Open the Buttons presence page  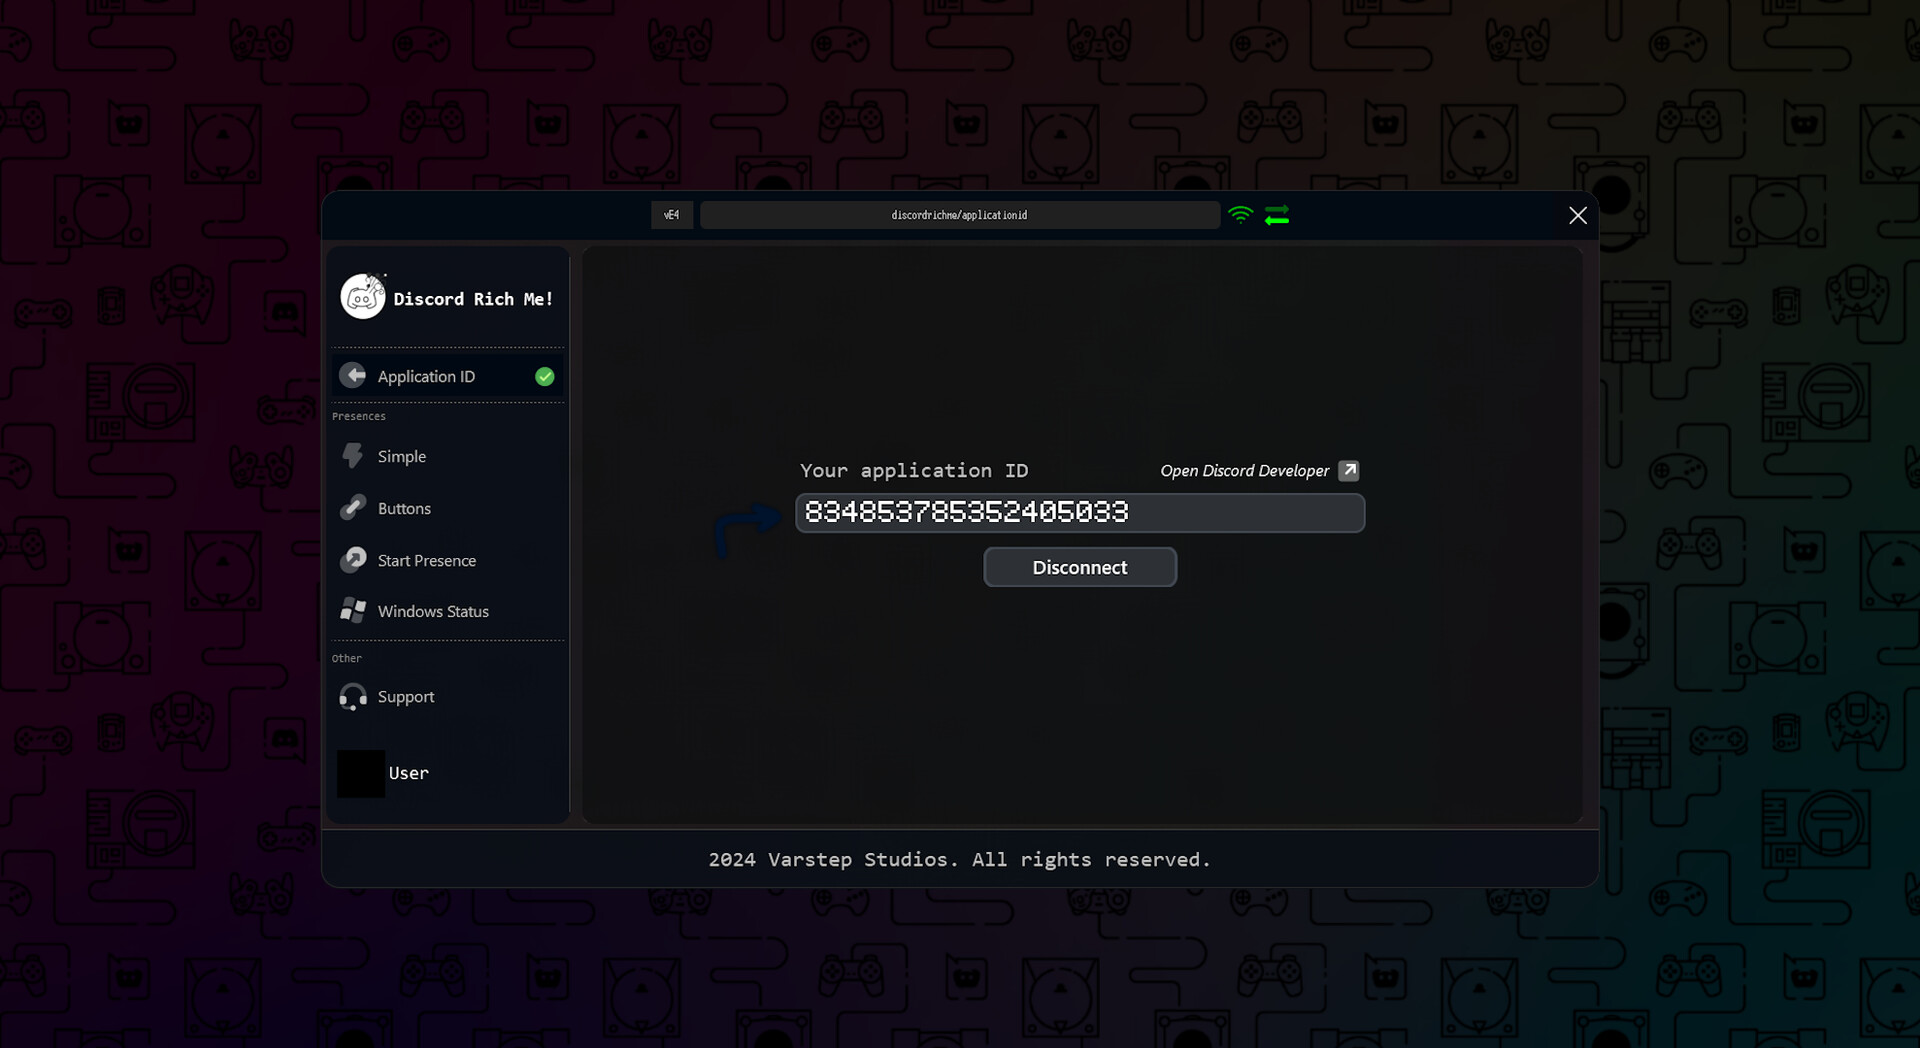(447, 508)
